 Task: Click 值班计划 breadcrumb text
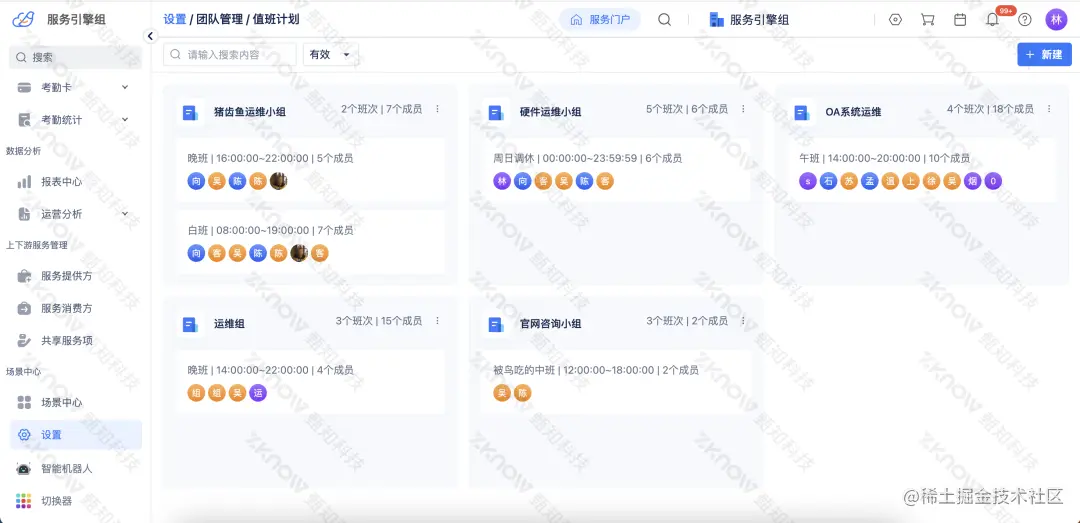click(277, 19)
